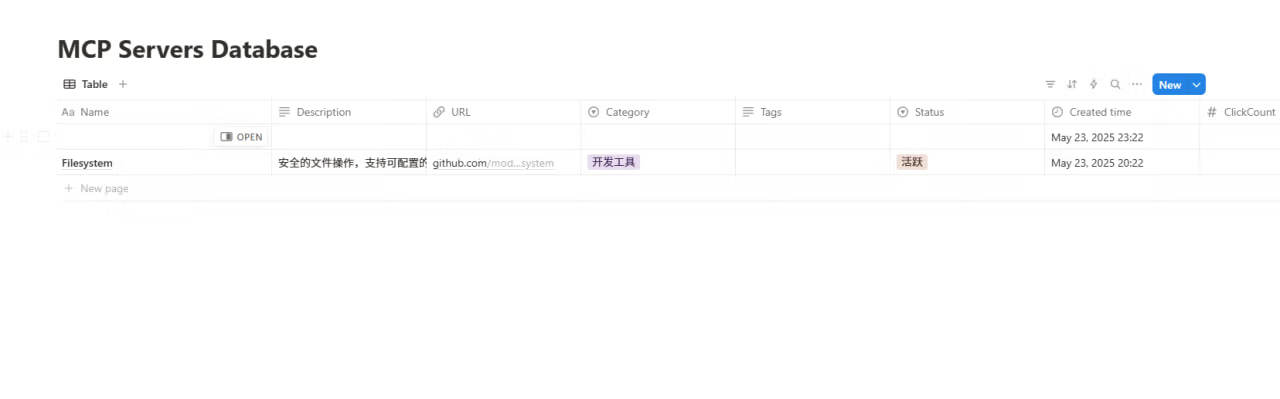Image resolution: width=1280 pixels, height=399 pixels.
Task: Open empty row with the OPEN button
Action: tap(241, 137)
